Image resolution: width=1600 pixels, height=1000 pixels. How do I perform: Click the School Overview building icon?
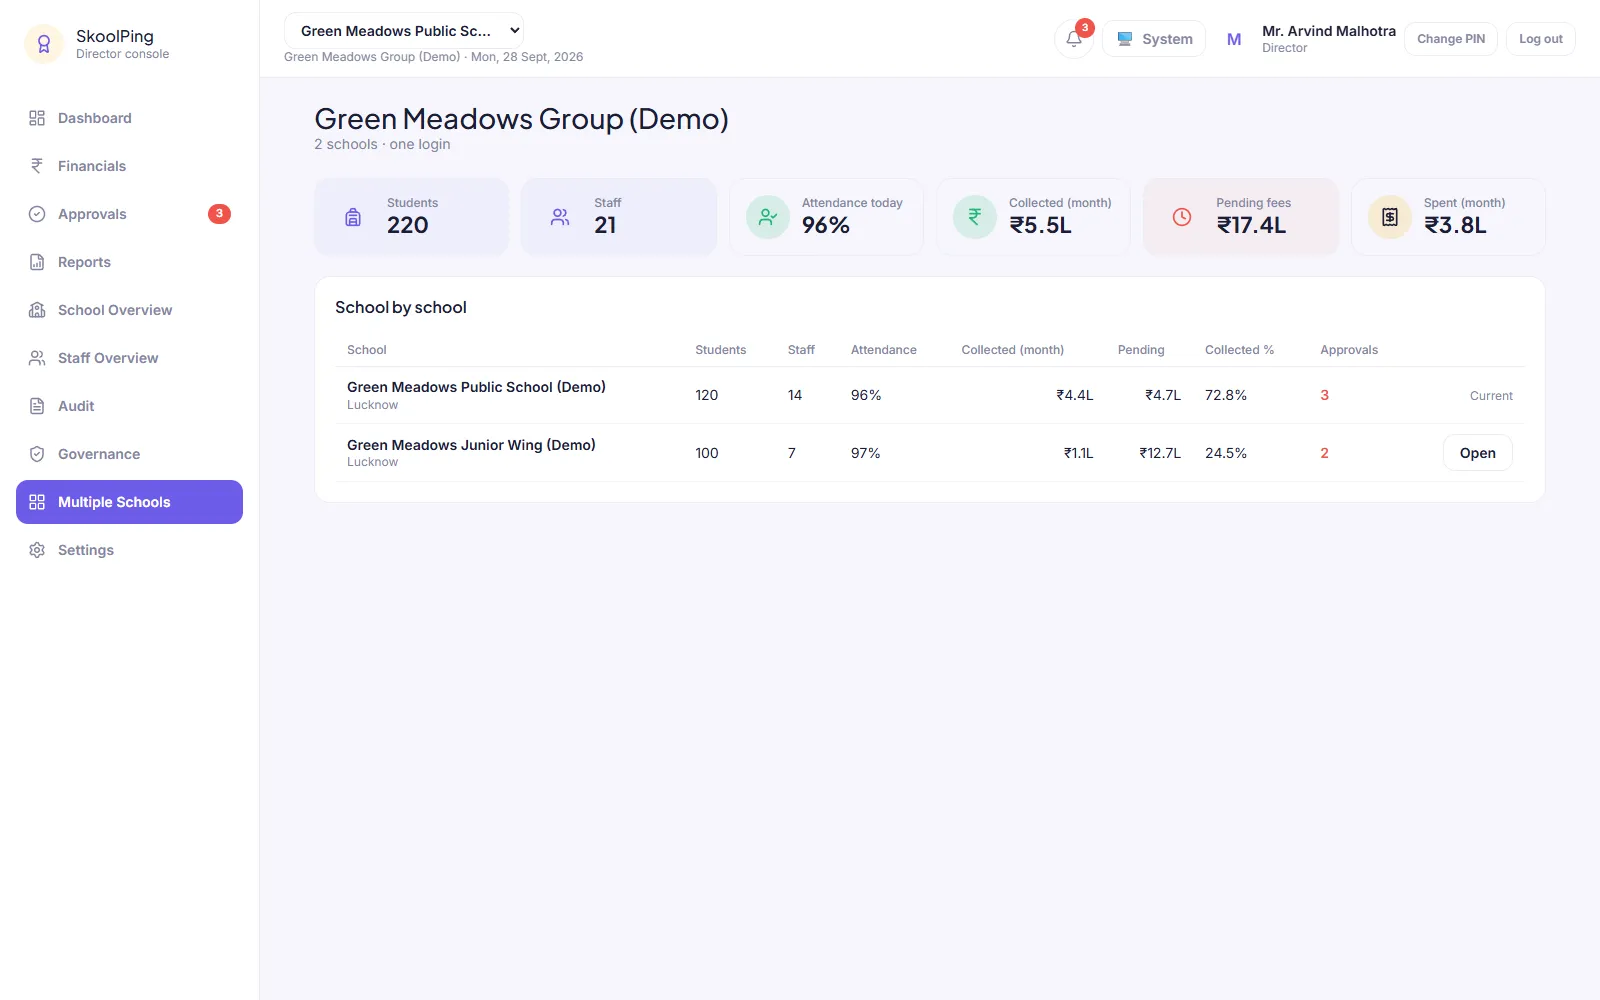click(37, 310)
